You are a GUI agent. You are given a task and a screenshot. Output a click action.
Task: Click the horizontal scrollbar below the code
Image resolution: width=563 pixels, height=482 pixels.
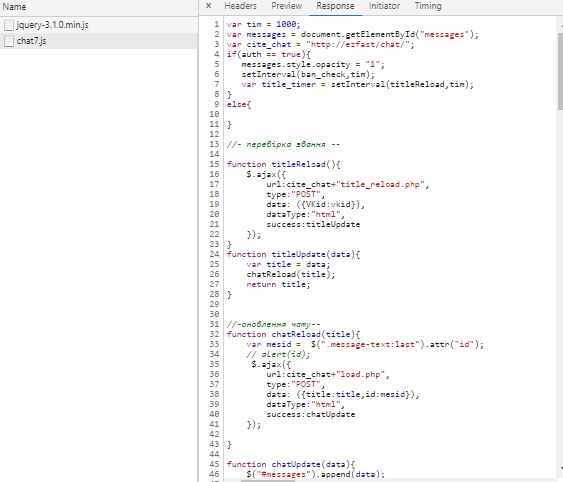pyautogui.click(x=267, y=480)
